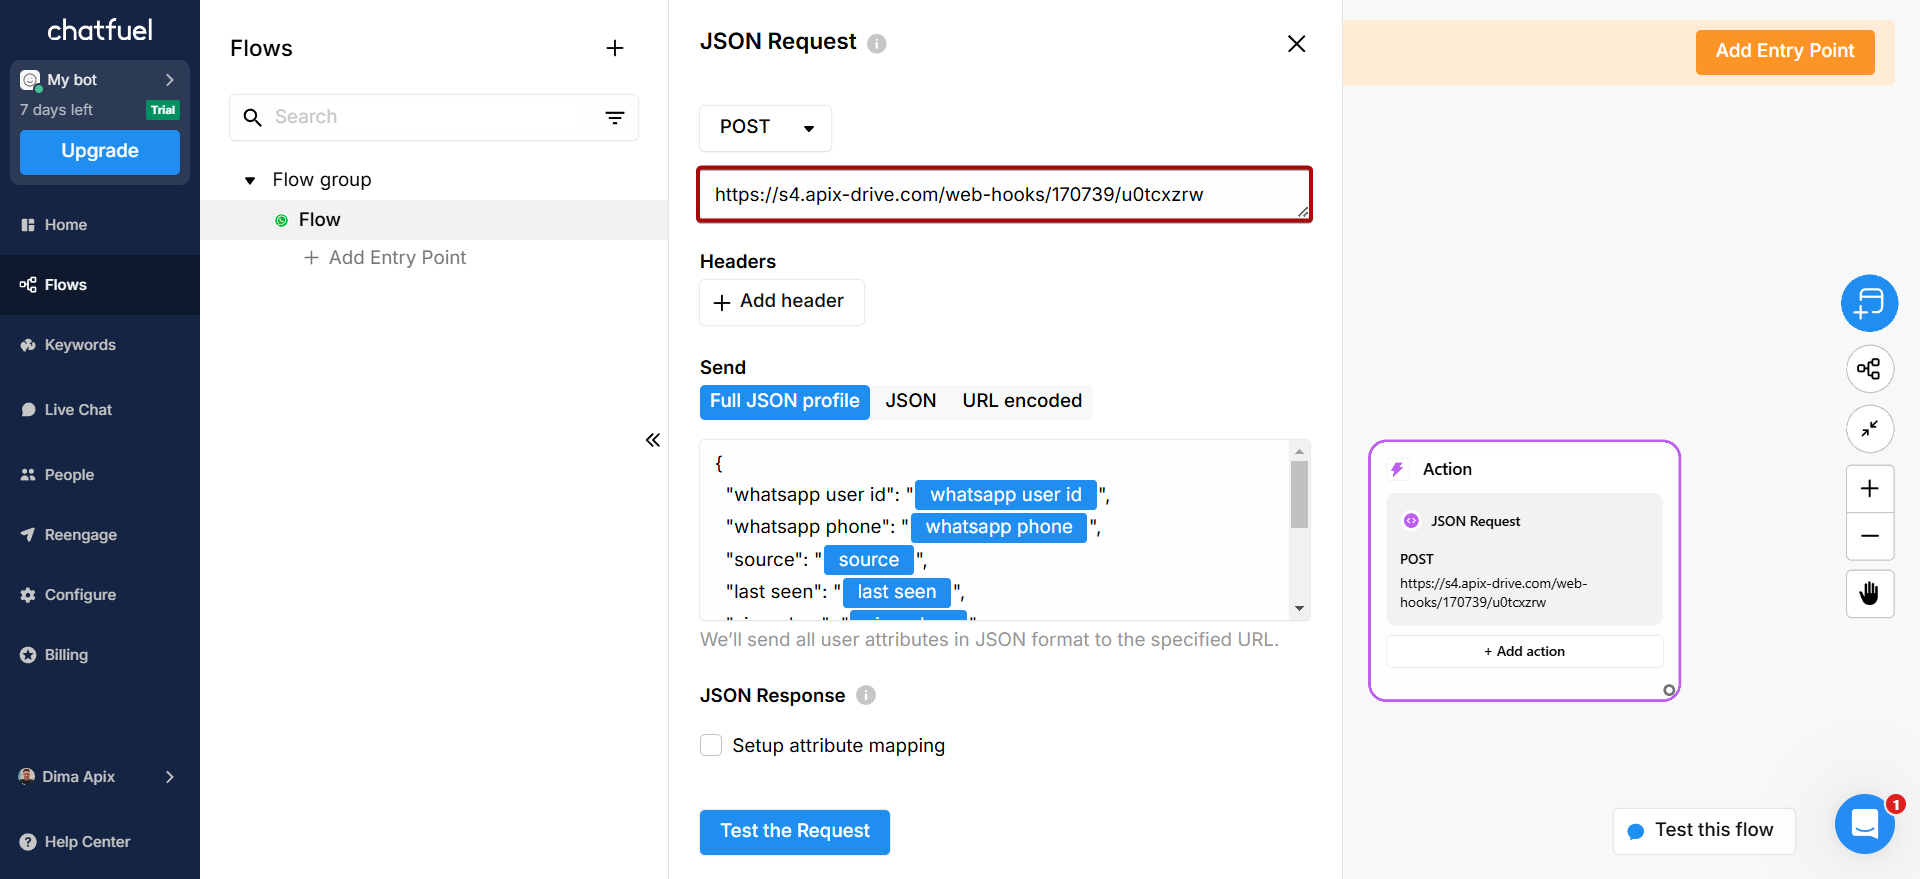Image resolution: width=1920 pixels, height=879 pixels.
Task: Select the Full JSON profile tab
Action: click(x=785, y=402)
